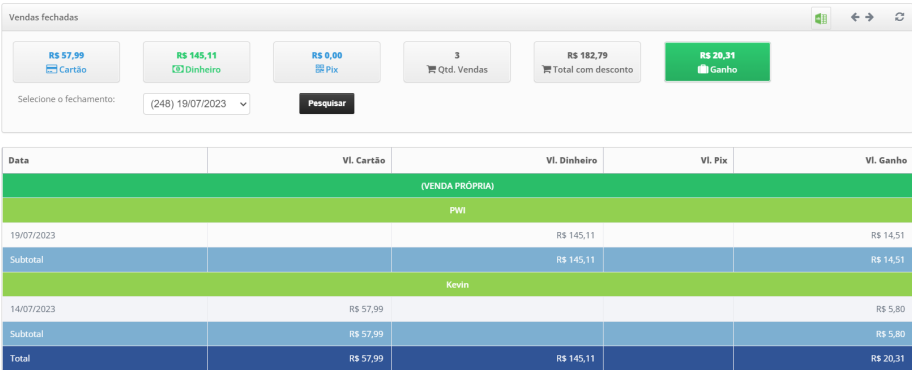Collapse the PWI group row
The height and width of the screenshot is (370, 912).
point(457,211)
